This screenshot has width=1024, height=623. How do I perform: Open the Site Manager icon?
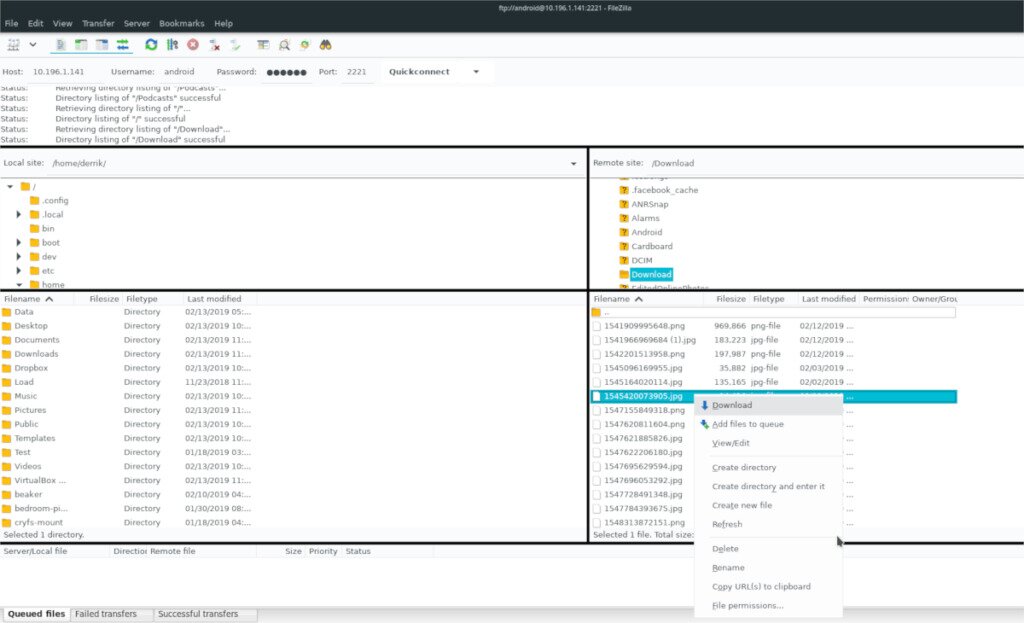click(14, 45)
